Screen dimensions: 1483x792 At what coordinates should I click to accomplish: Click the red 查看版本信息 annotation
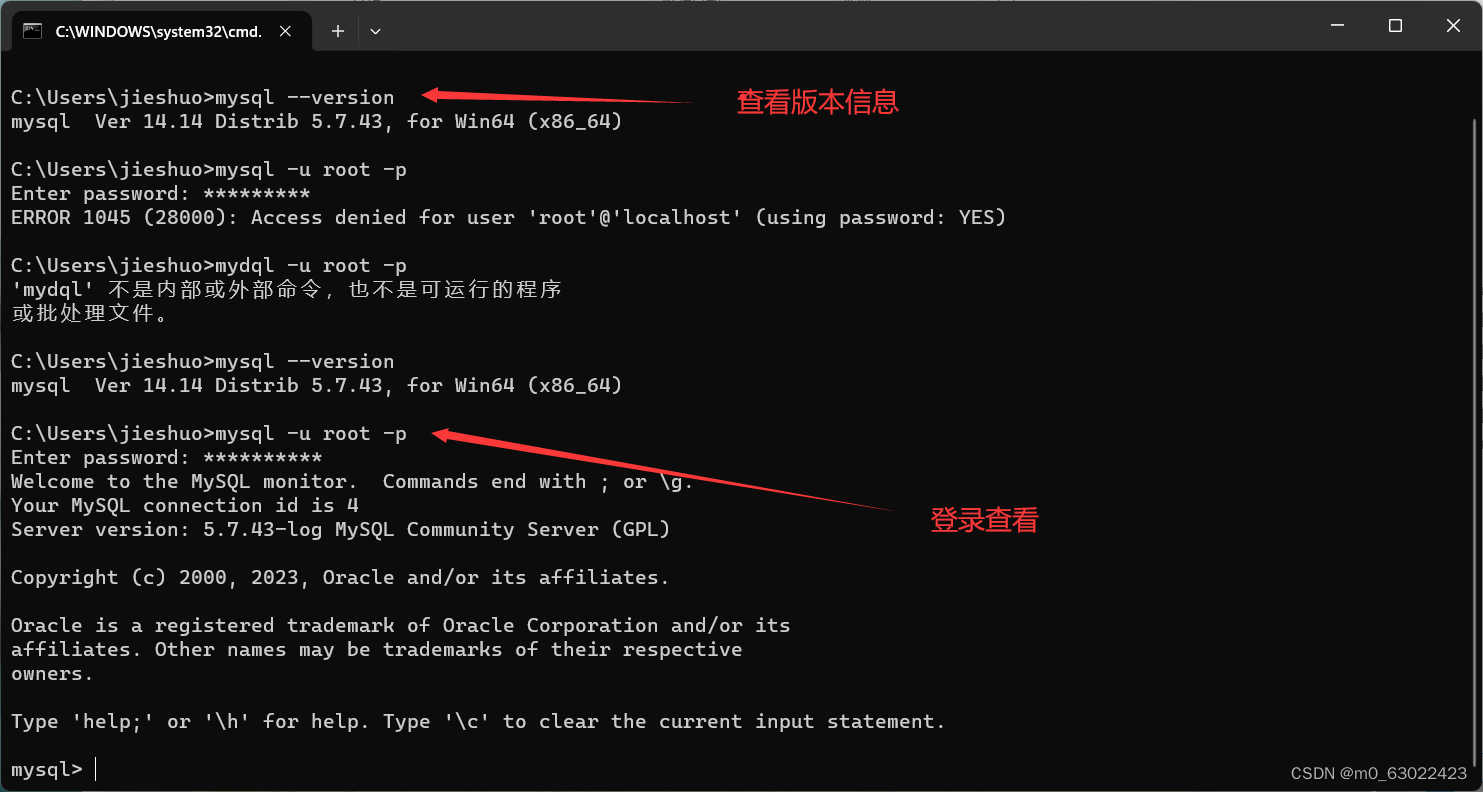point(817,102)
